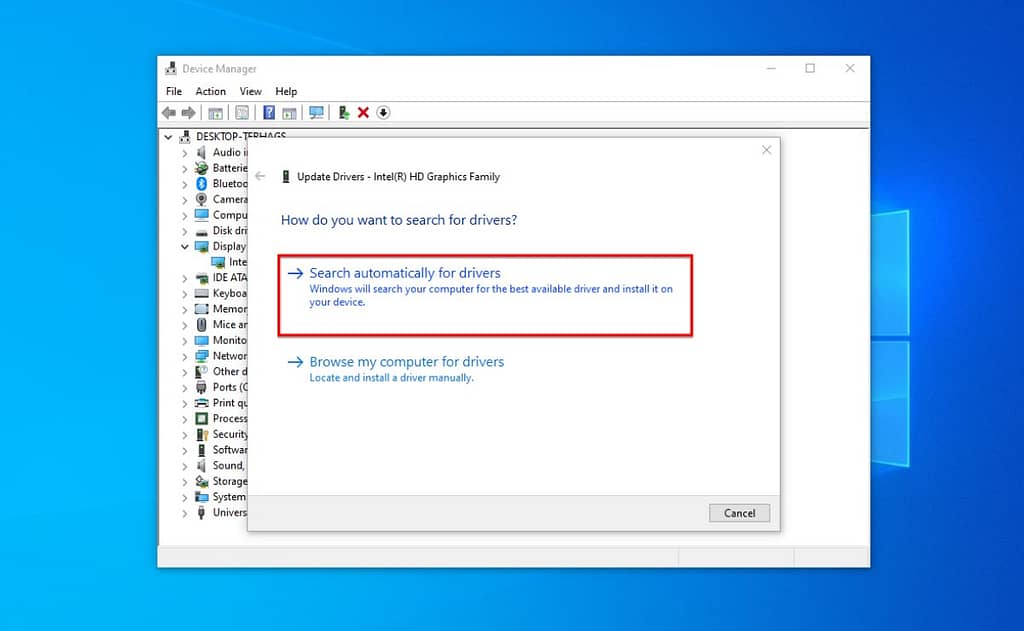Select the Security devices category icon
Image resolution: width=1024 pixels, height=631 pixels.
click(x=202, y=434)
